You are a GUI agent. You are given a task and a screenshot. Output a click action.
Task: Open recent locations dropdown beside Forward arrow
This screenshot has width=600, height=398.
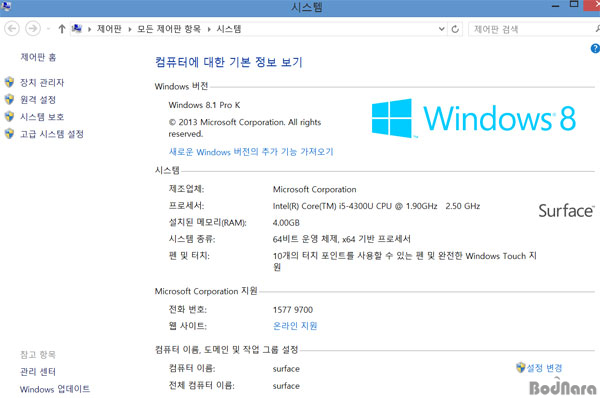coord(48,29)
